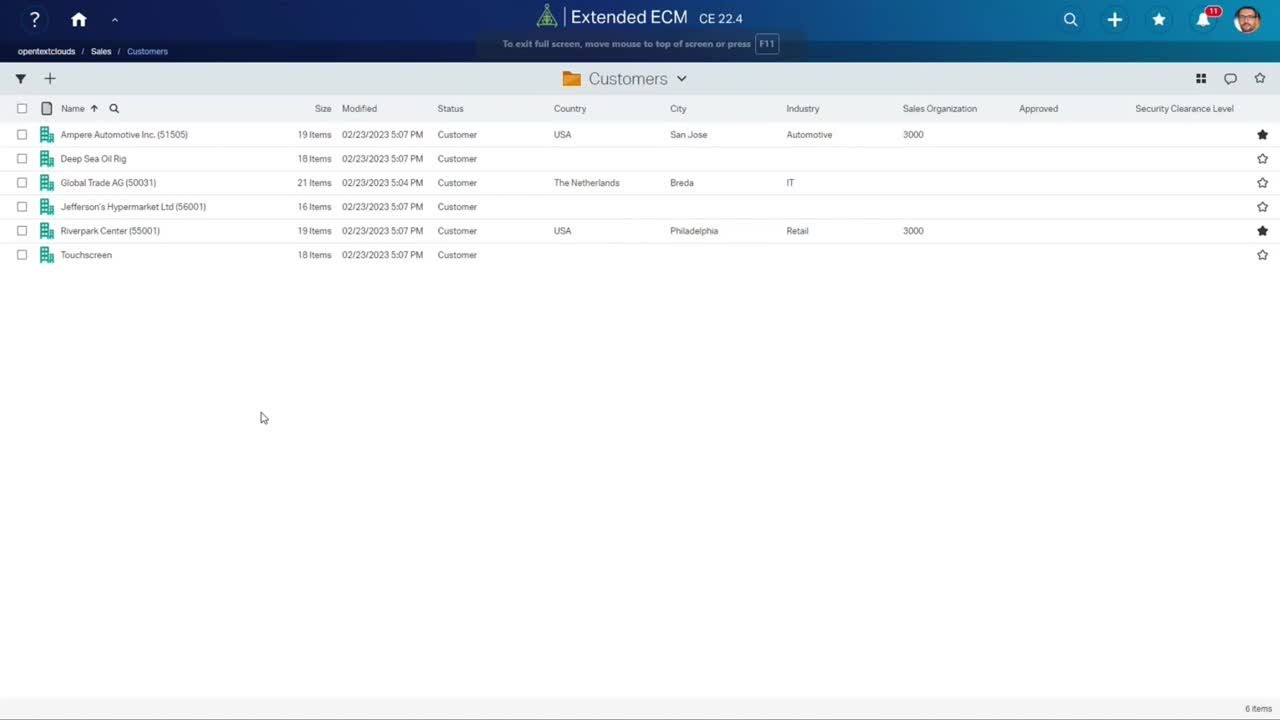Click 'The Netherlands' country cell
Image resolution: width=1280 pixels, height=720 pixels.
586,183
